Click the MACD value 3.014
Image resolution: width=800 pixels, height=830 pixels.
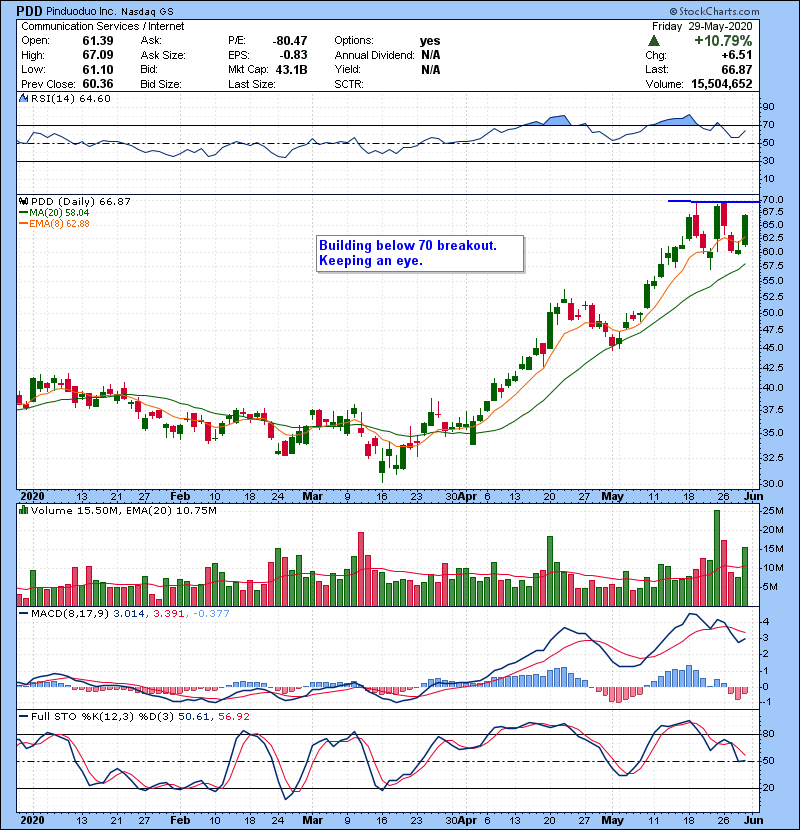(x=129, y=614)
